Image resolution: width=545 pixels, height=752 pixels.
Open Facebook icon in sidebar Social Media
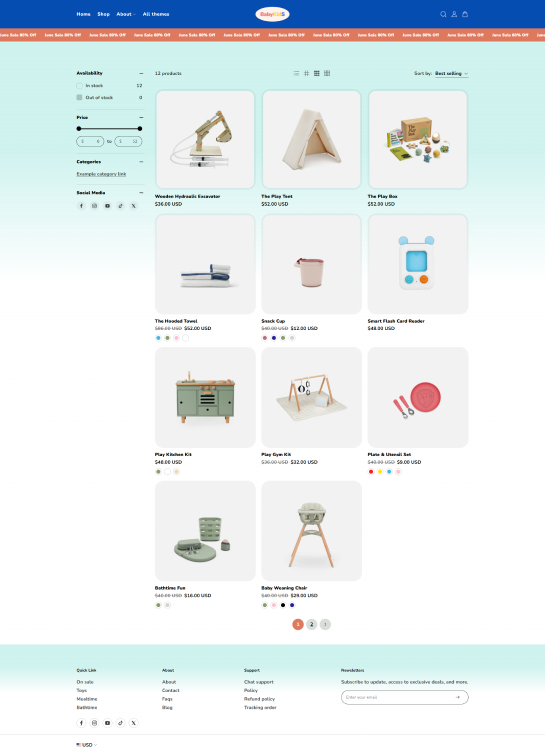coord(81,206)
